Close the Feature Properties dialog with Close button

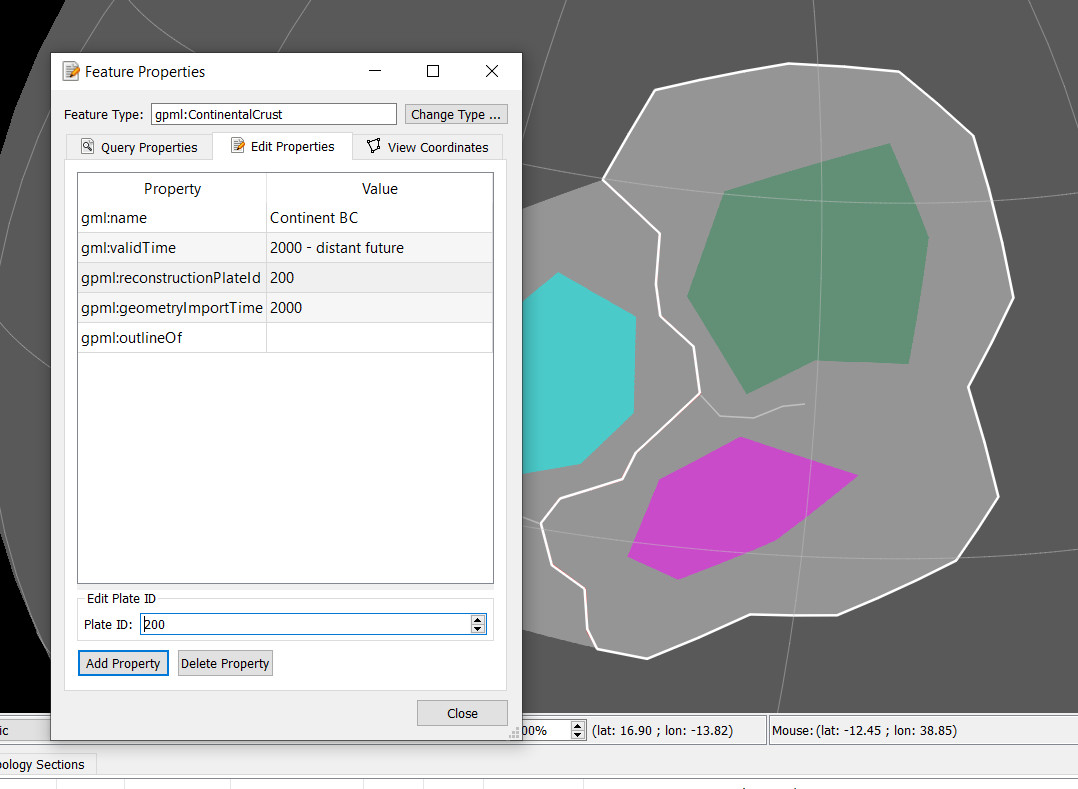(x=462, y=713)
